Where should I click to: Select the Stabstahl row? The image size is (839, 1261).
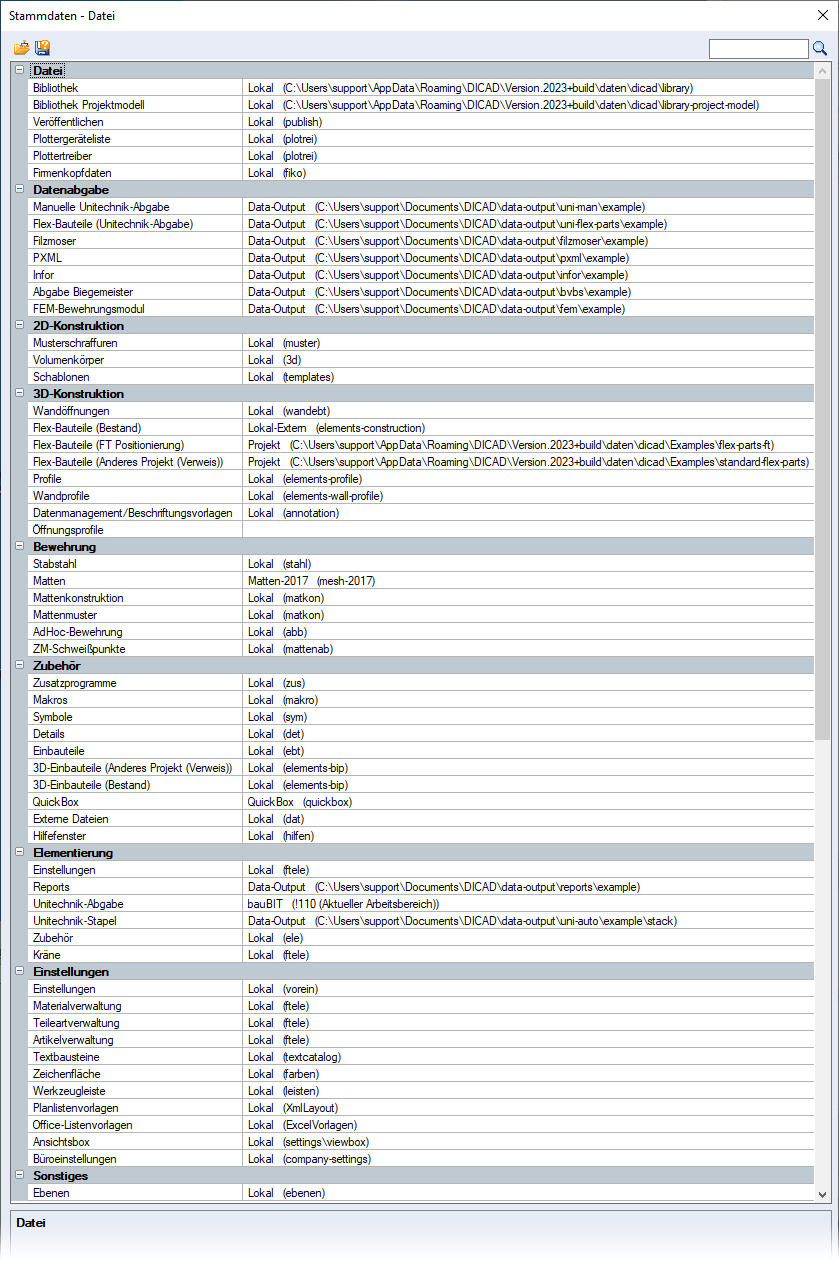coord(421,564)
